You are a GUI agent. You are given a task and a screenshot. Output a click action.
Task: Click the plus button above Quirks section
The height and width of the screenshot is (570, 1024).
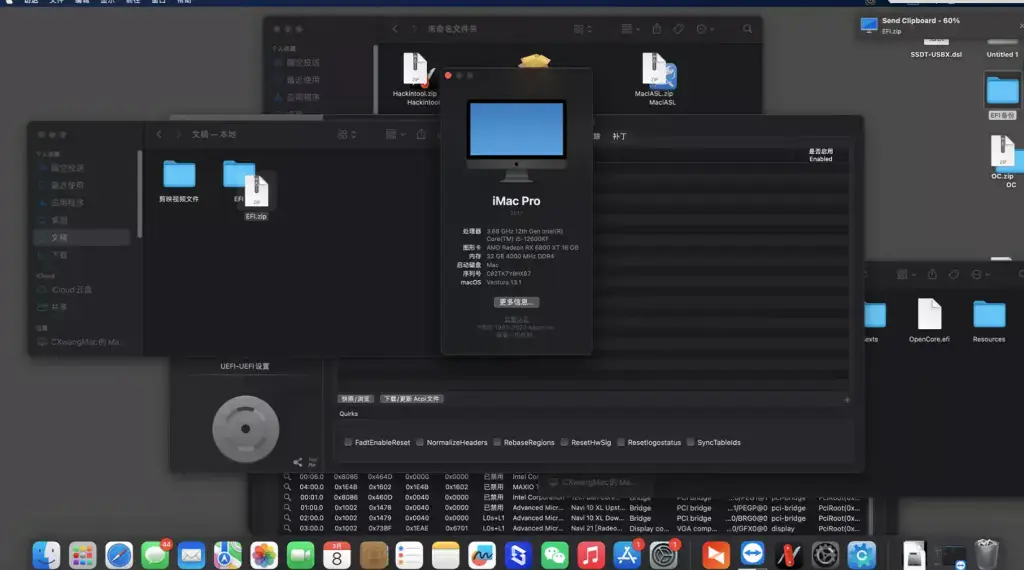[x=847, y=400]
